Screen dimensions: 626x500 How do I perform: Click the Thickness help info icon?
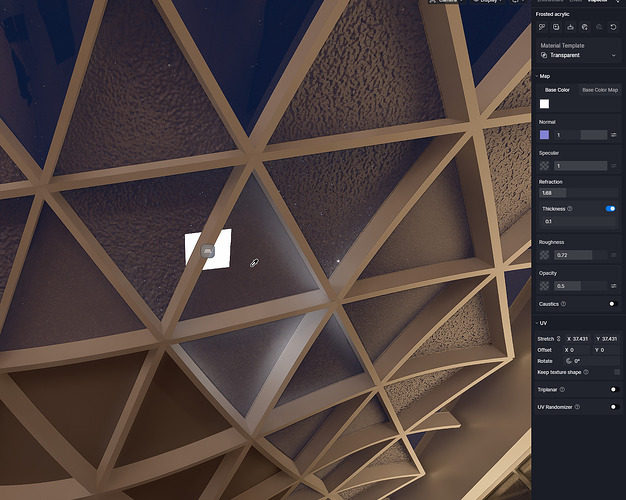[x=570, y=209]
